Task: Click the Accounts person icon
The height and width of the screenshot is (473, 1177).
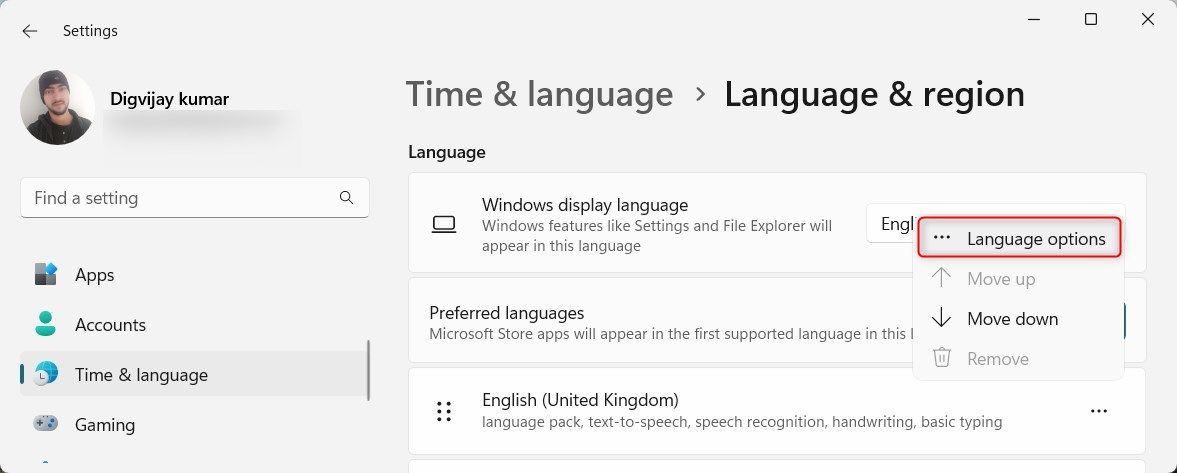Action: click(46, 325)
